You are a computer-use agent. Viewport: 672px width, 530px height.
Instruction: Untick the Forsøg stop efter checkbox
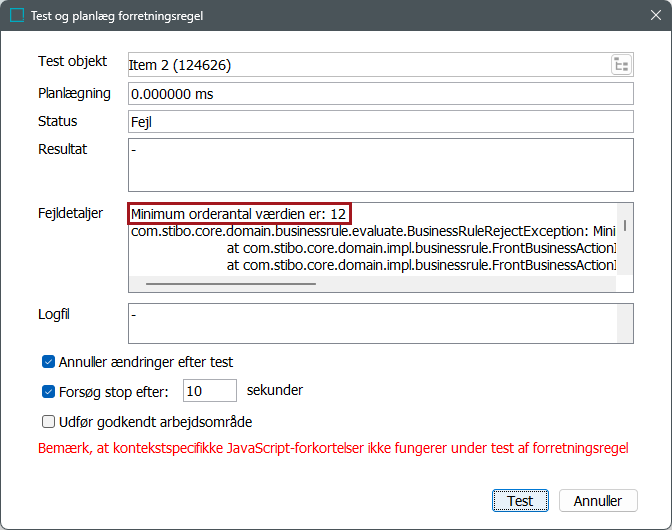48,391
